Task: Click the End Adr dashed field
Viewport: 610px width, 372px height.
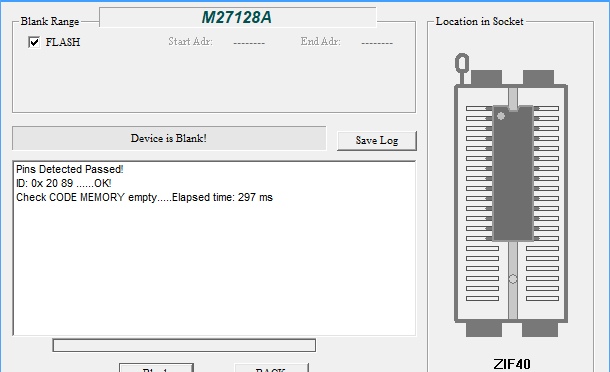Action: [377, 42]
